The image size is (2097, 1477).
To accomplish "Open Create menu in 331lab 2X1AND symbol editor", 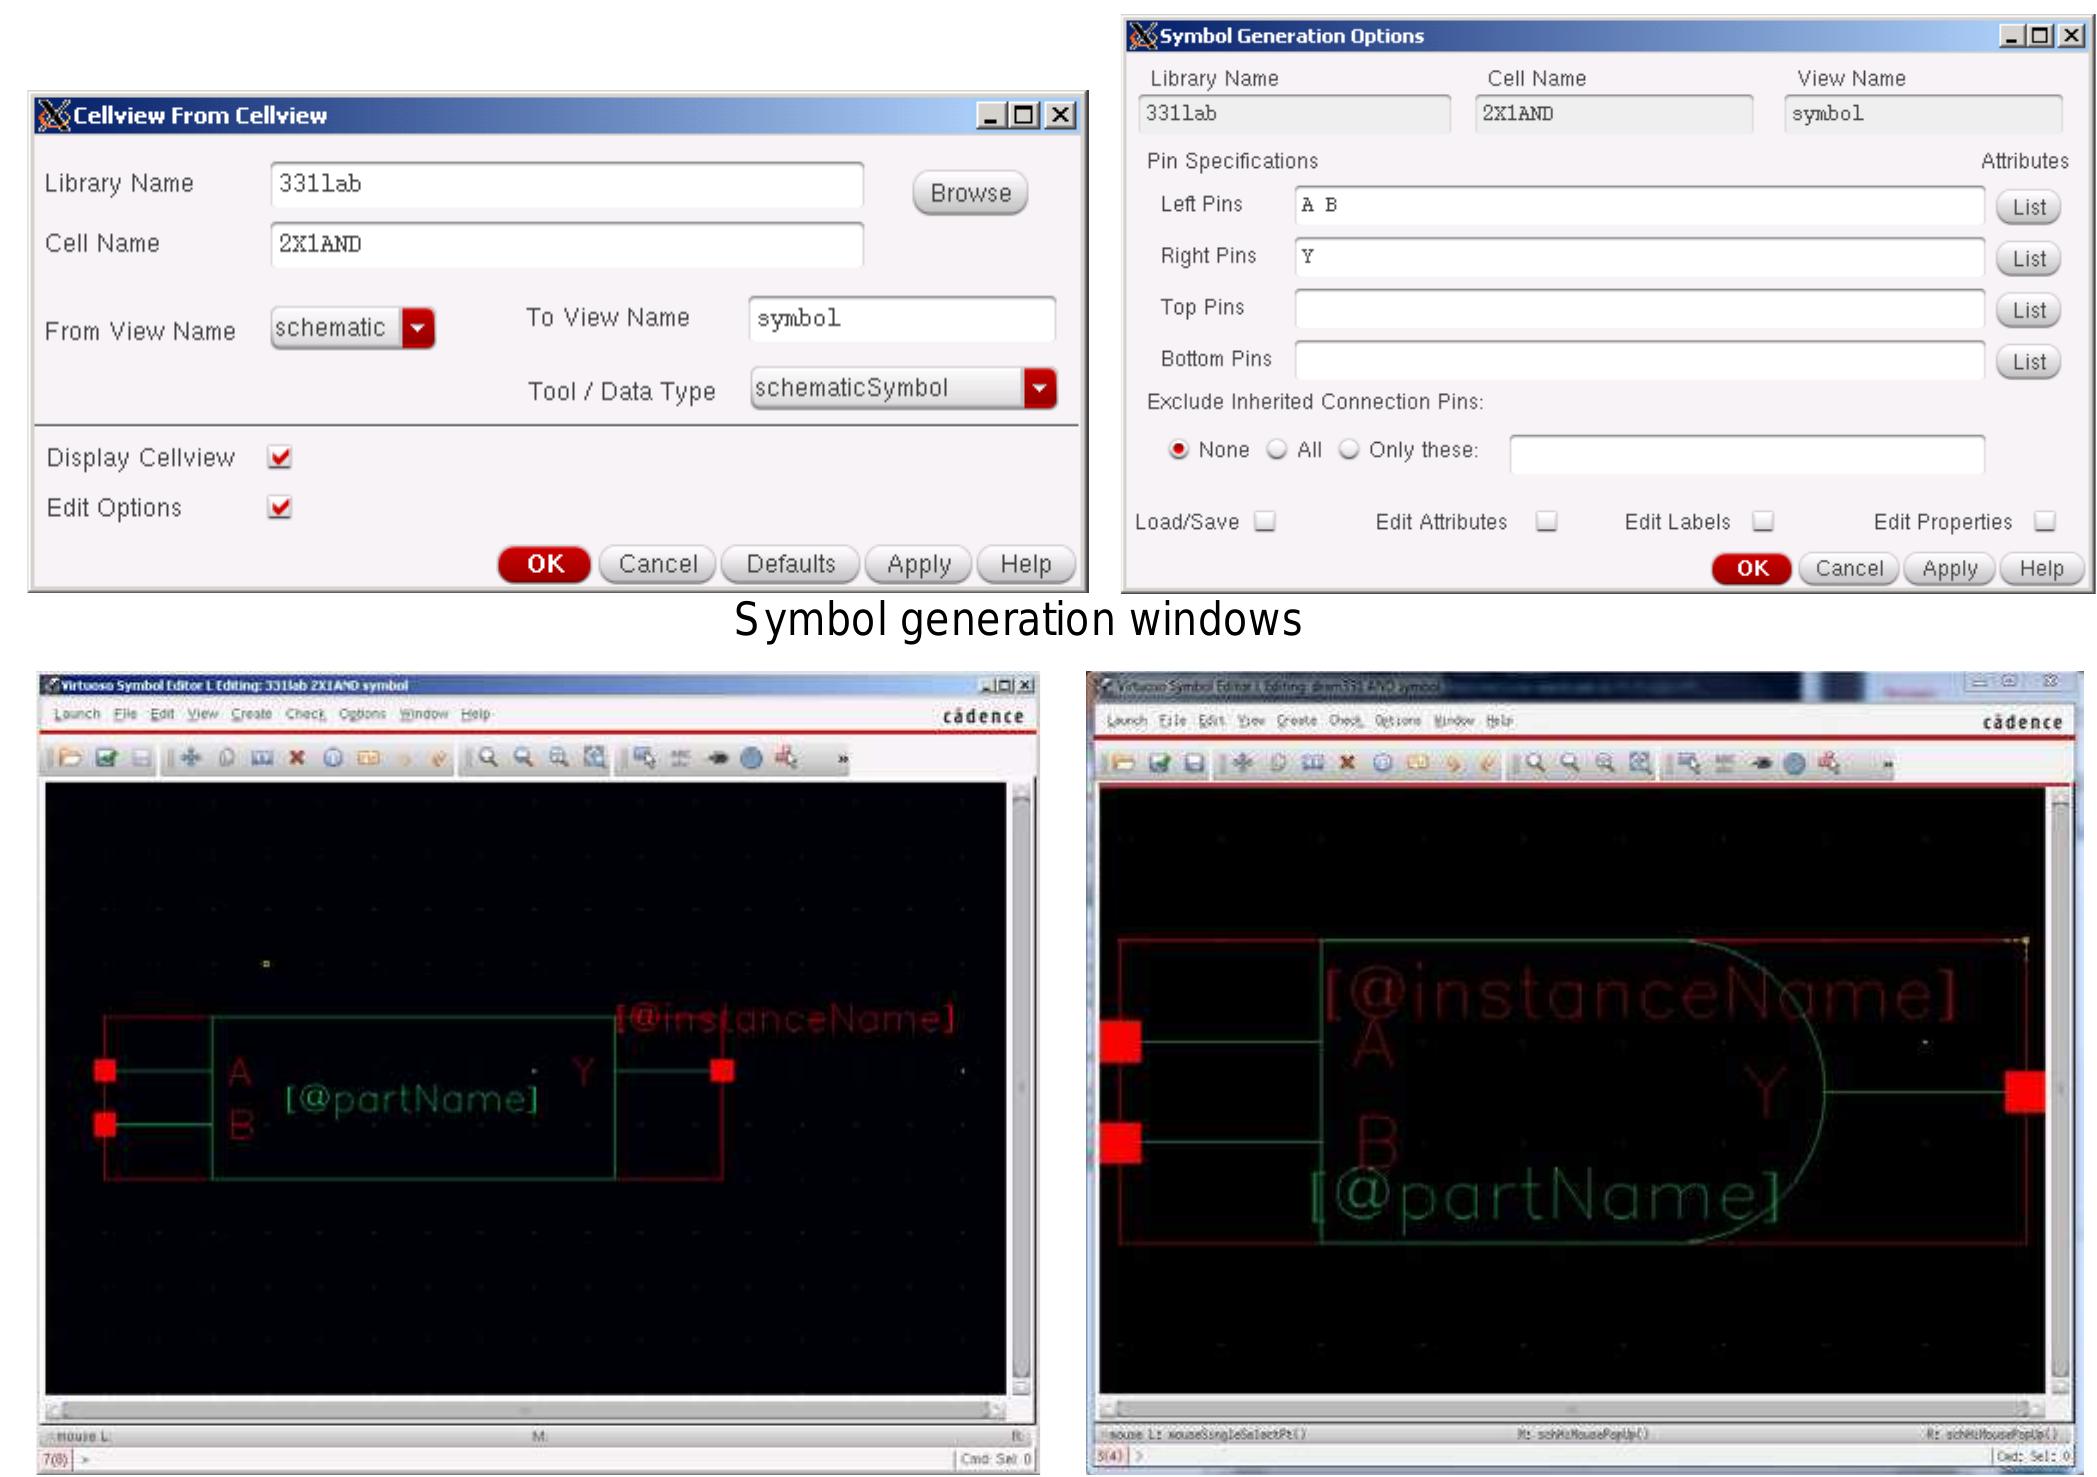I will click(251, 714).
